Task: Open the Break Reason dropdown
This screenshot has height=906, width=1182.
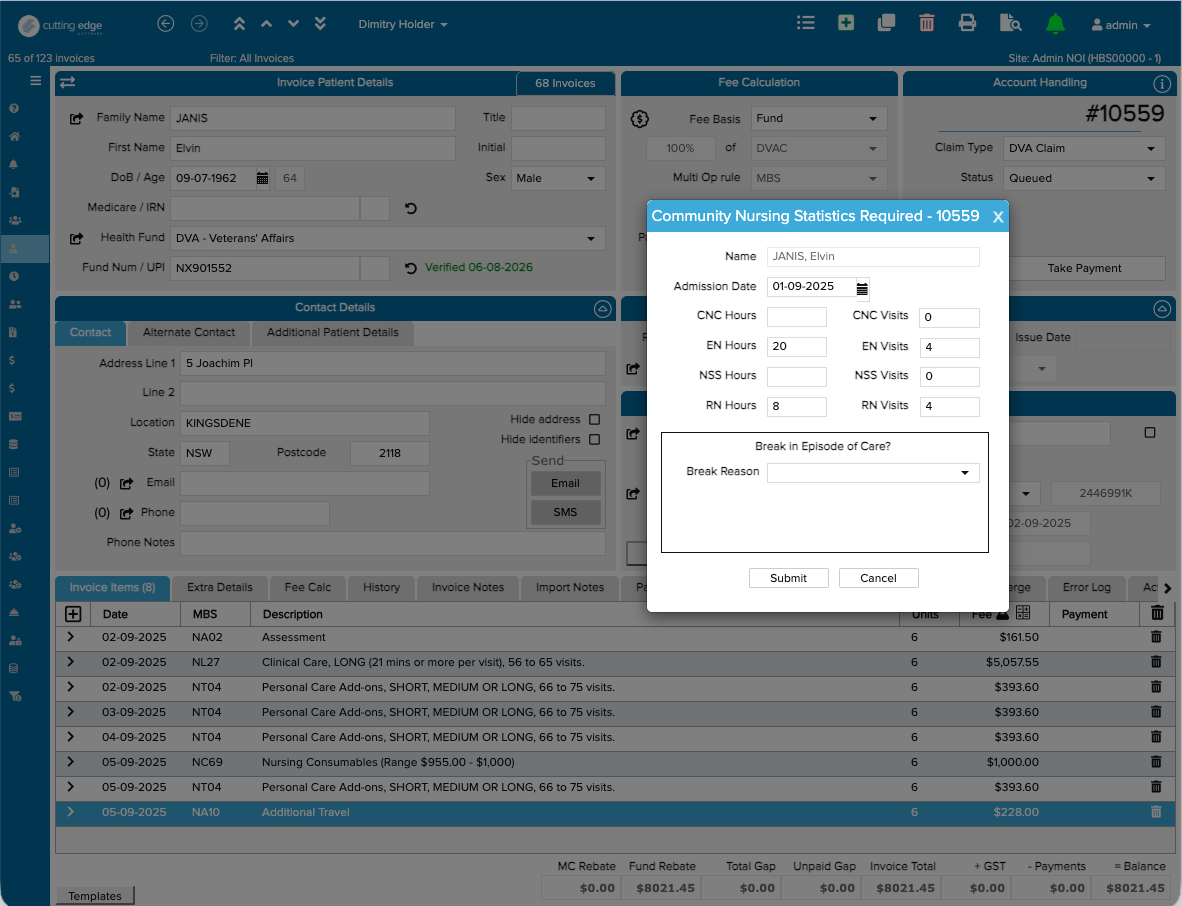Action: point(873,473)
